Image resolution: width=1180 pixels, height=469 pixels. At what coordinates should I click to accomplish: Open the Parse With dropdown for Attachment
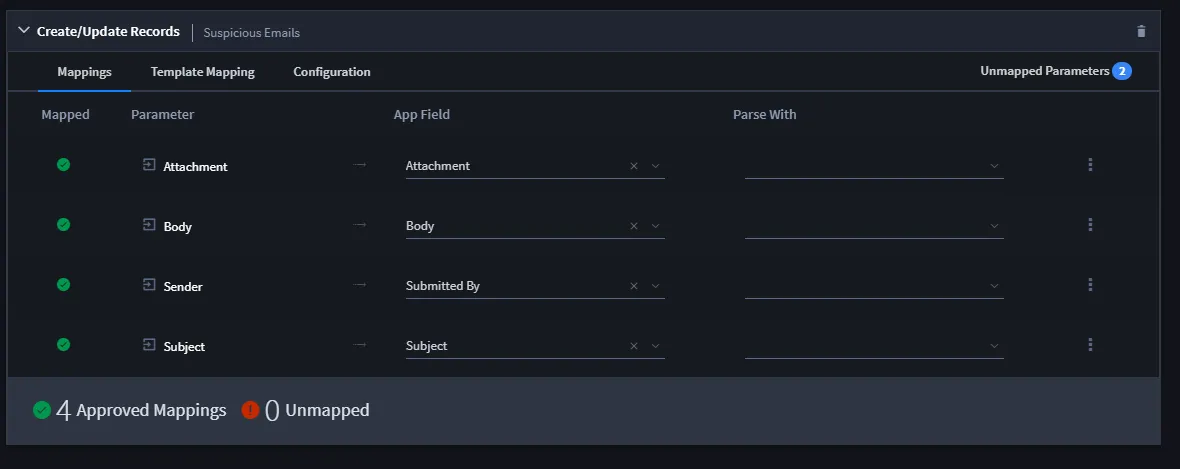pyautogui.click(x=874, y=166)
